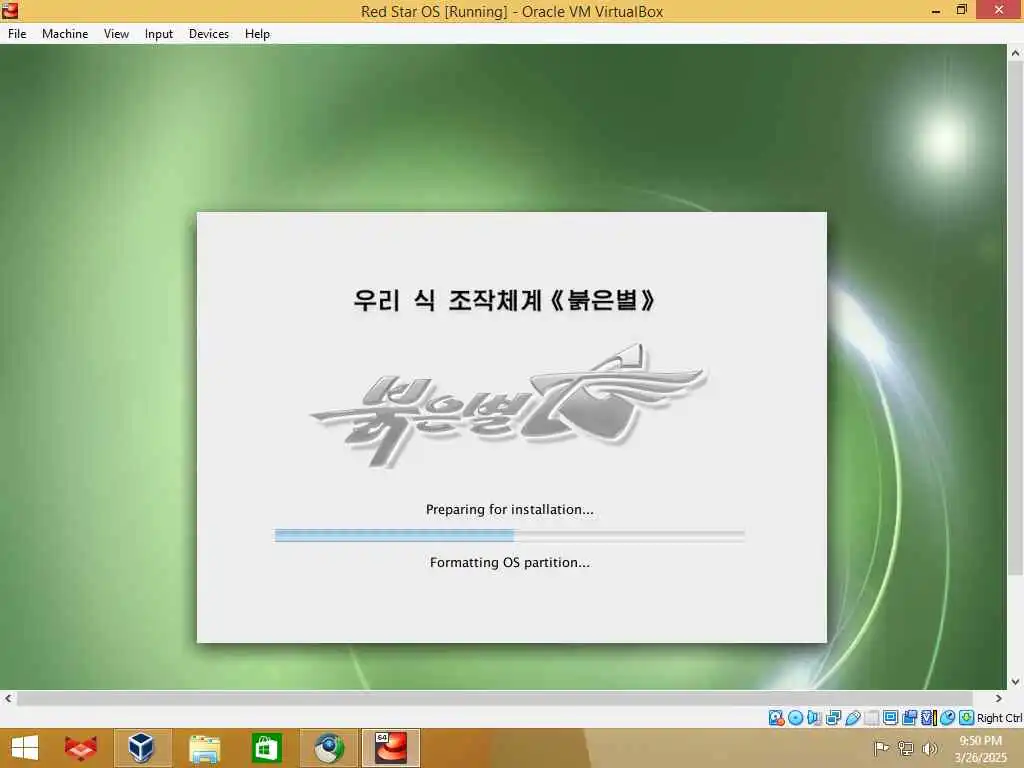Click the VirtualBox window title bar icon
1024x768 pixels.
pos(10,10)
